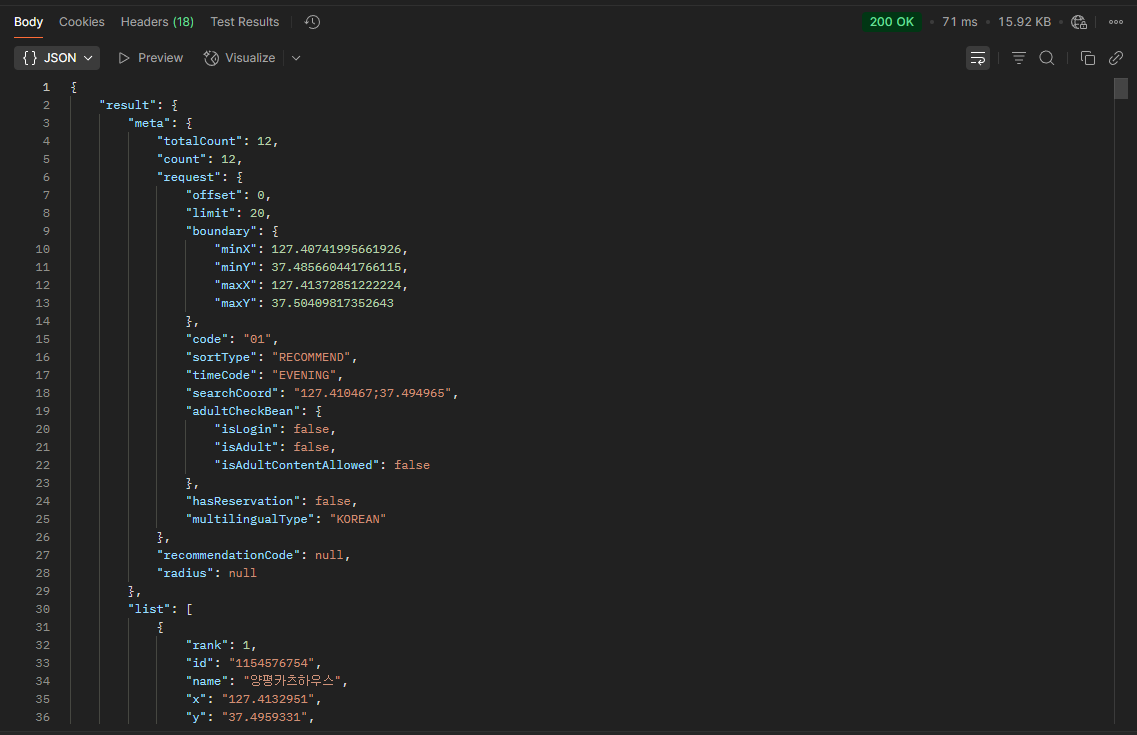
Task: Open the Headers (18) tab
Action: (x=157, y=22)
